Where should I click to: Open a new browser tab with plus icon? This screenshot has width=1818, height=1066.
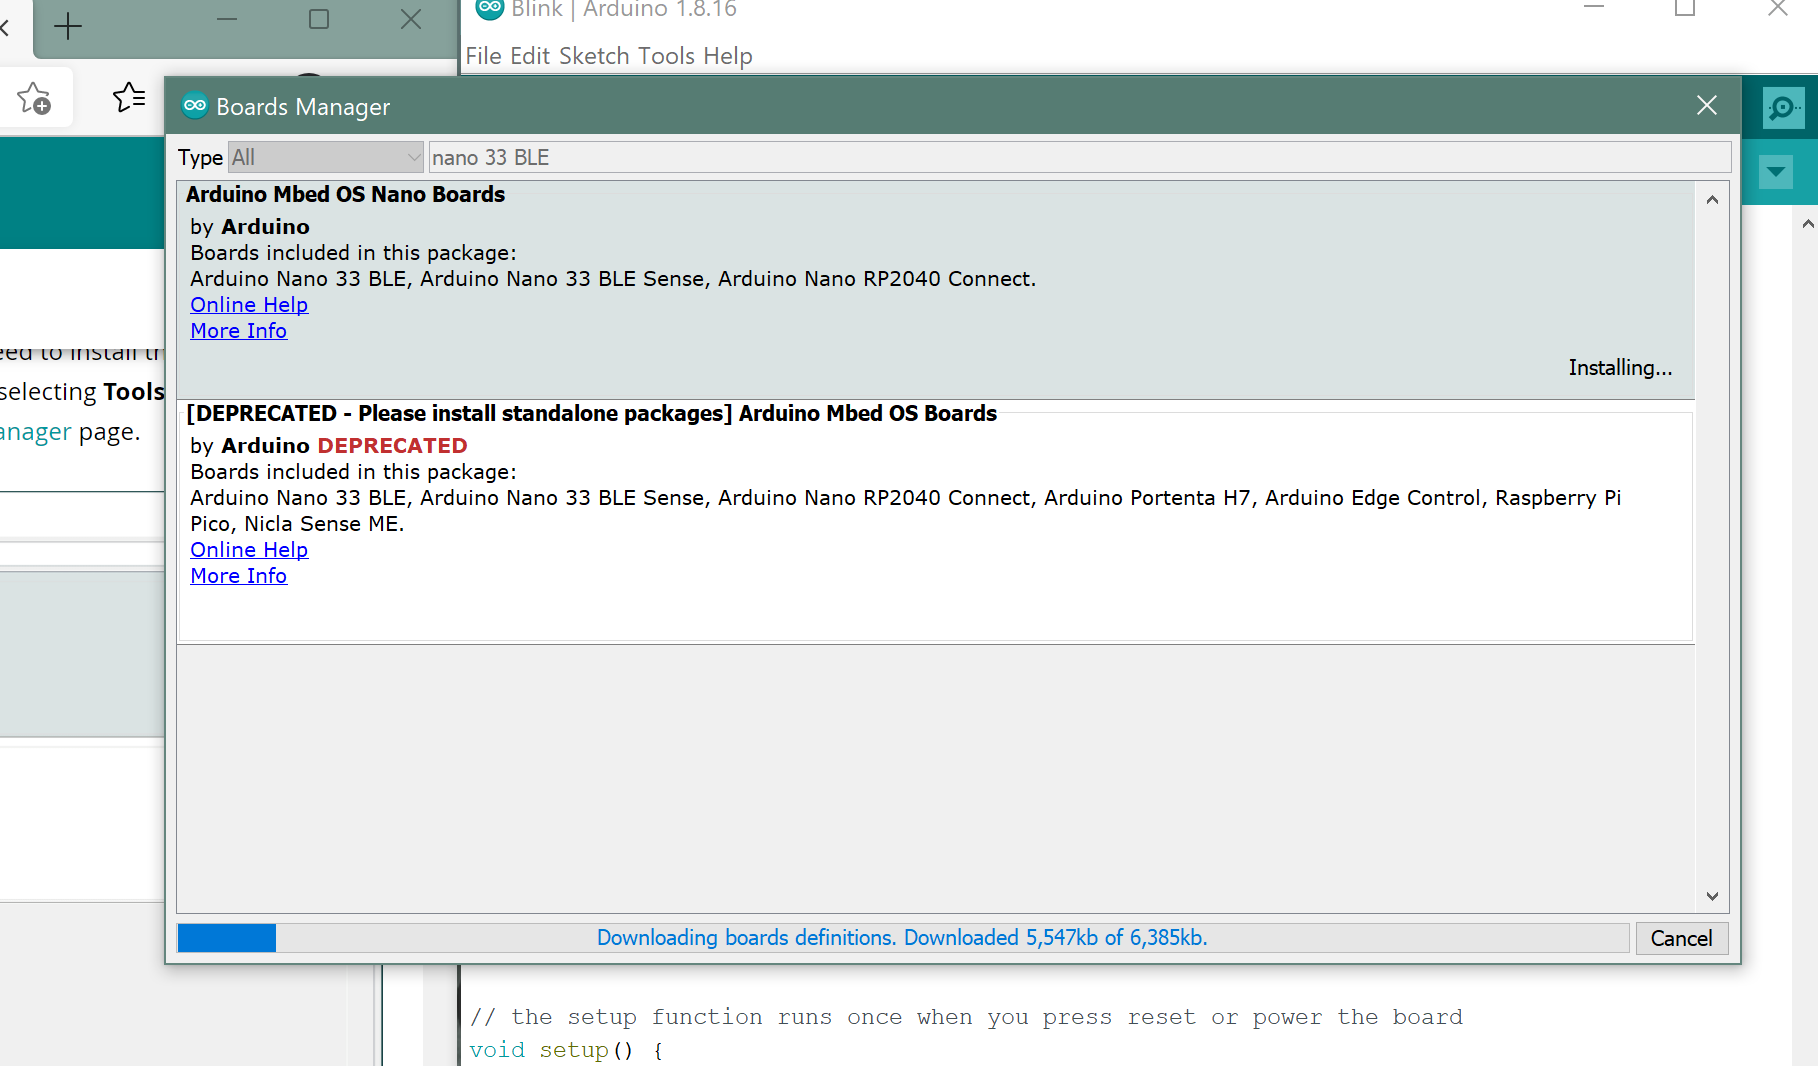click(x=67, y=26)
